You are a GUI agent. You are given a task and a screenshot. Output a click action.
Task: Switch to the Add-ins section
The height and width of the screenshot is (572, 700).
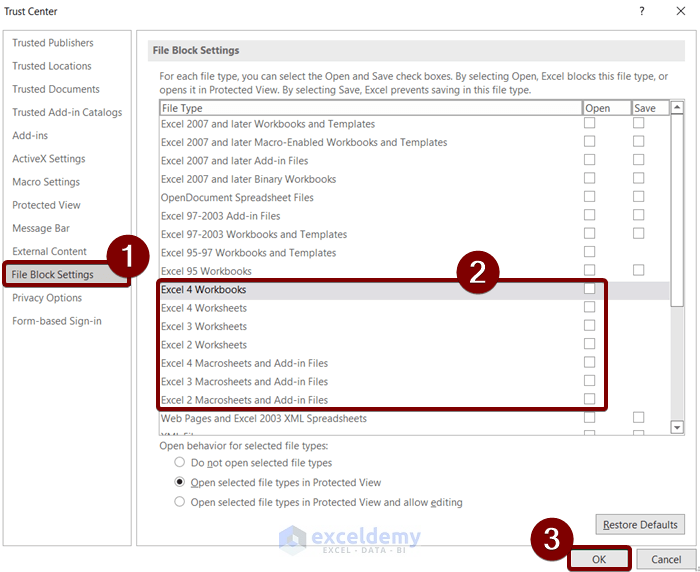30,136
